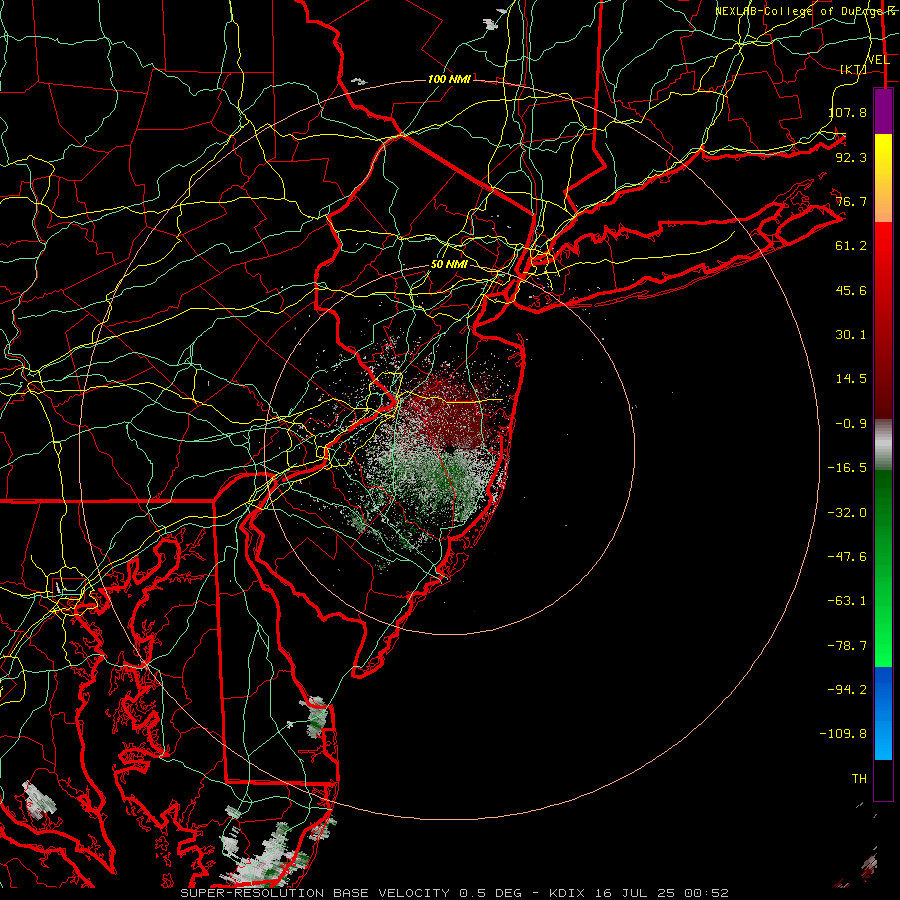Click the 100 NMI range ring label

[x=449, y=79]
